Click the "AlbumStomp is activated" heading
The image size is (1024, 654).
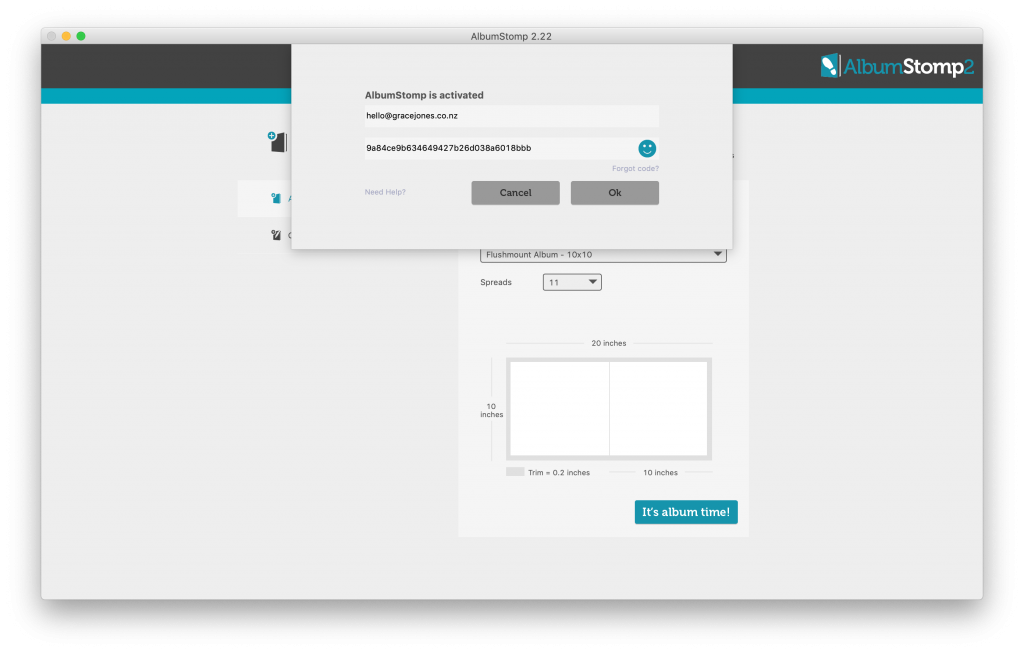[424, 95]
